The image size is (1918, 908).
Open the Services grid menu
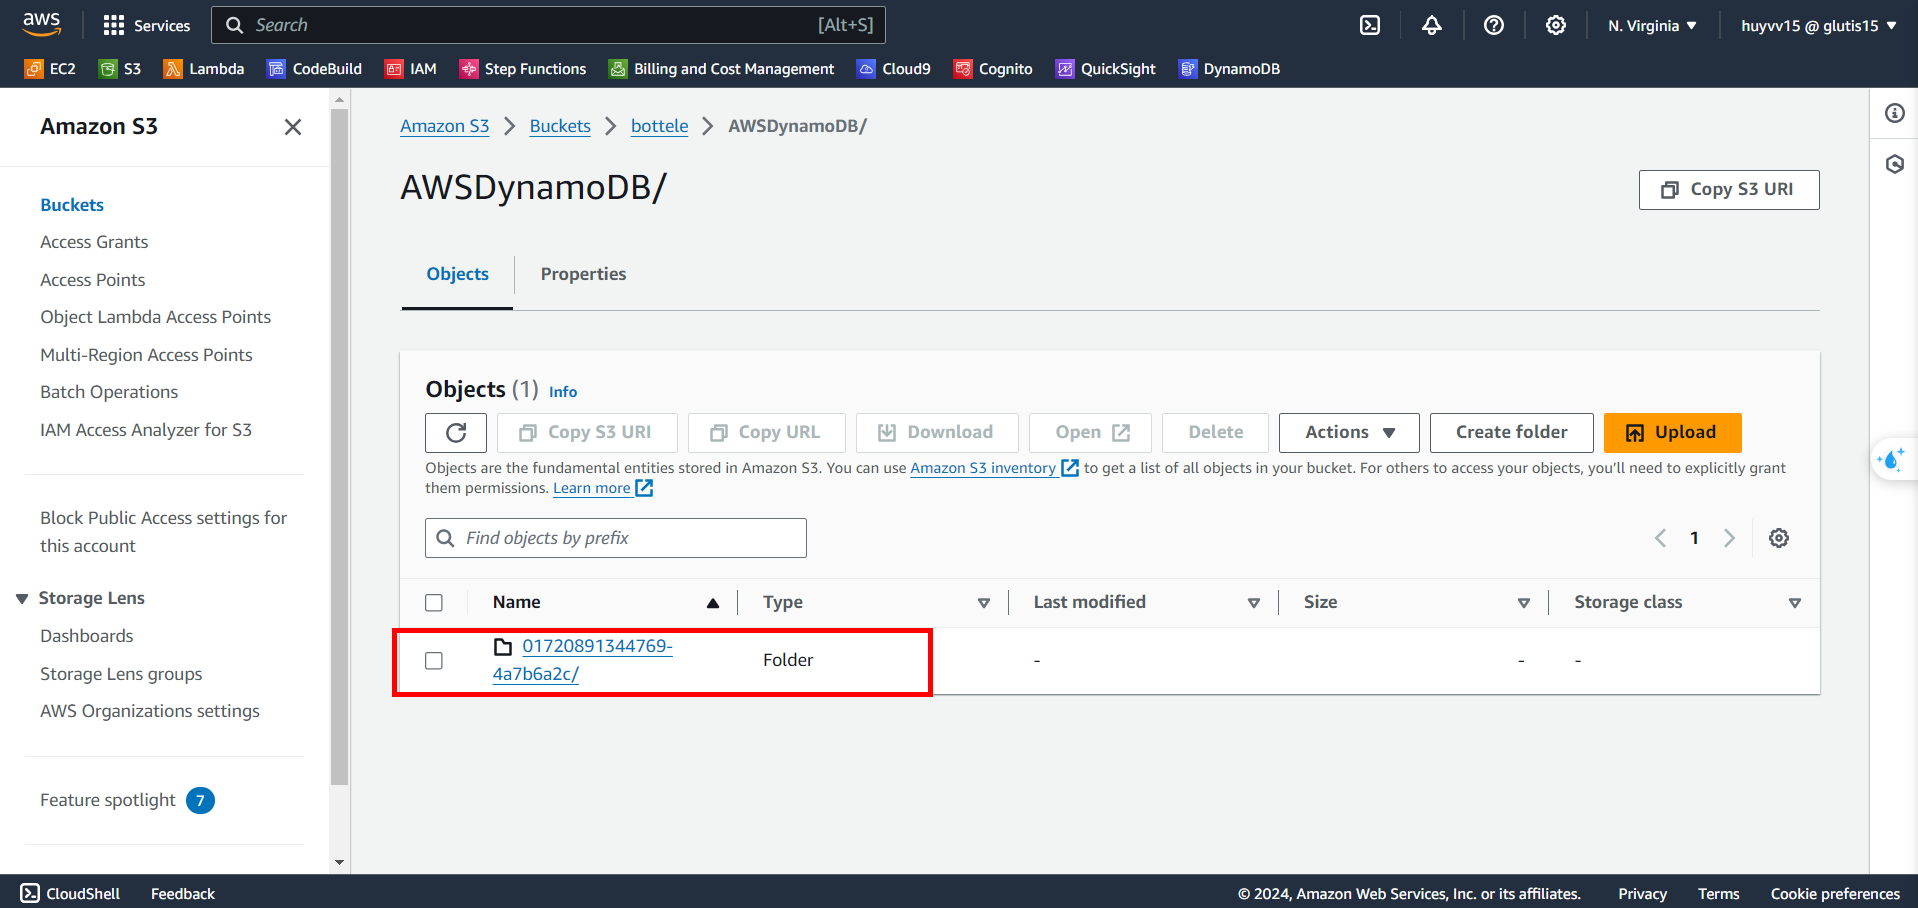147,25
